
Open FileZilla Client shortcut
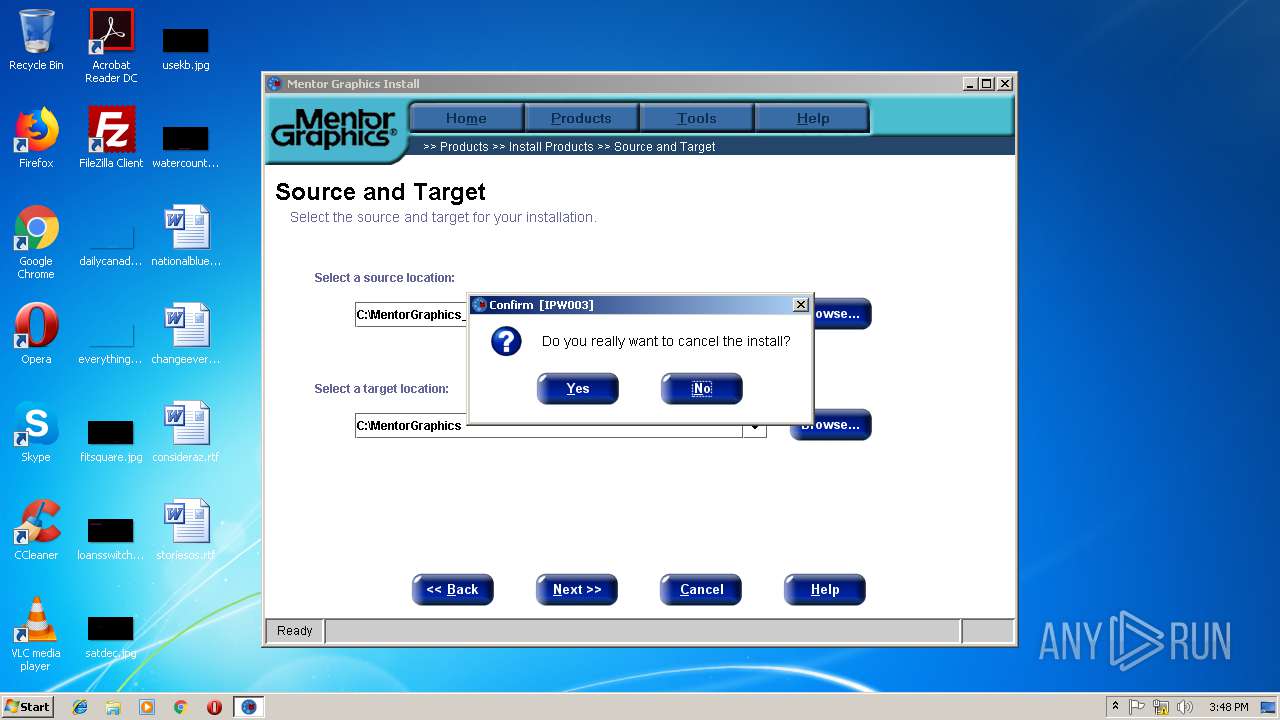(111, 138)
